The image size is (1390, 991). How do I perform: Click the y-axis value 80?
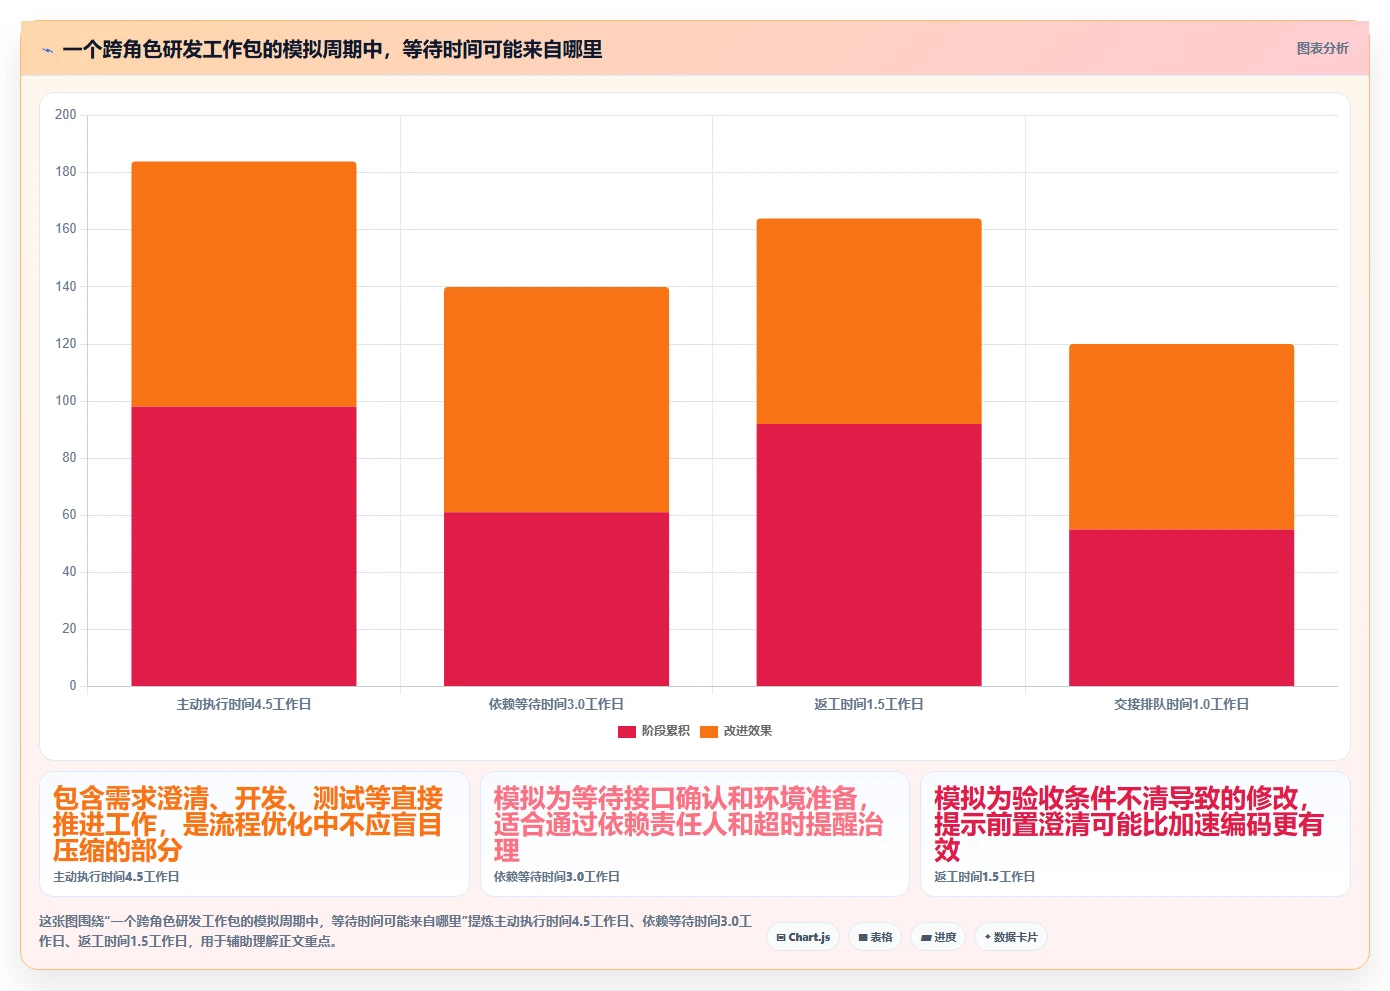[x=69, y=458]
